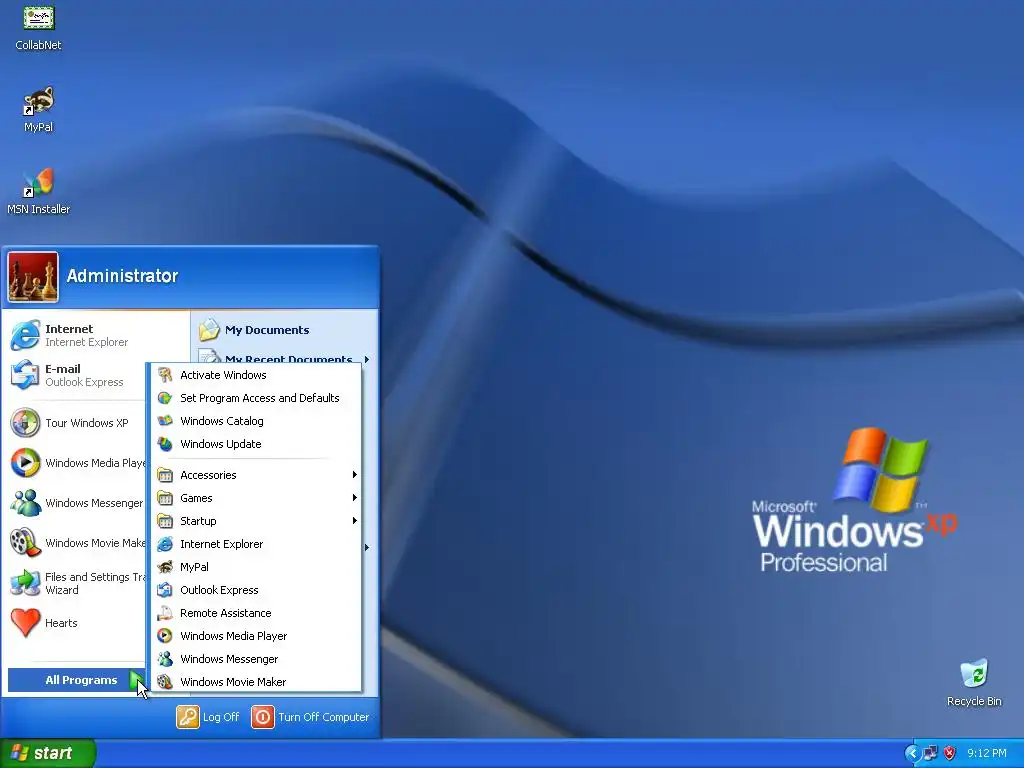
Task: Click All Programs button
Action: pos(78,680)
